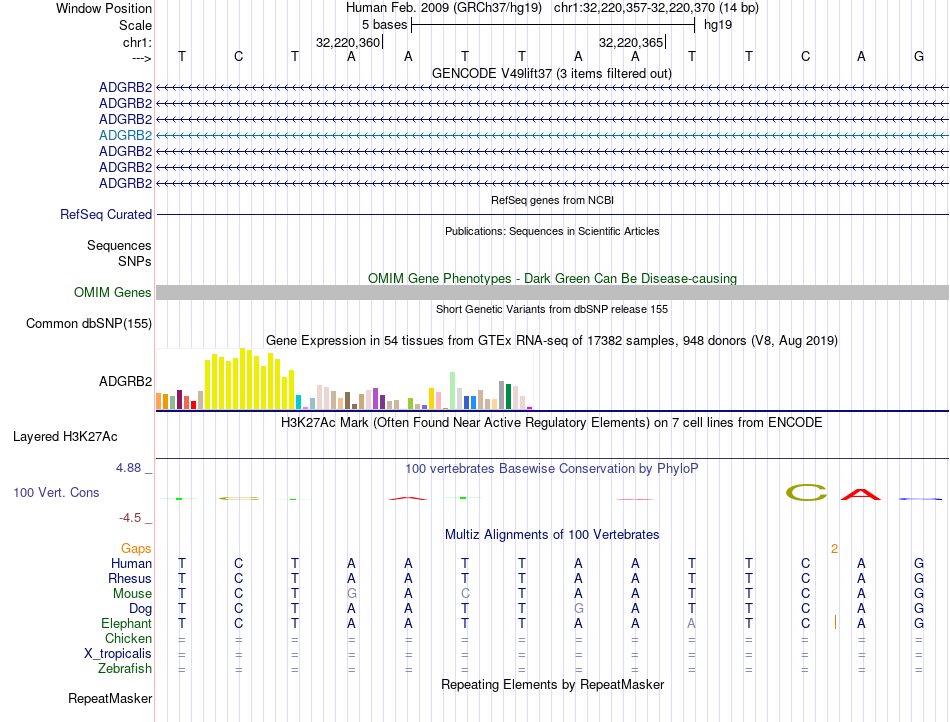
Task: Click the hg19 assembly label beside scale
Action: point(718,25)
